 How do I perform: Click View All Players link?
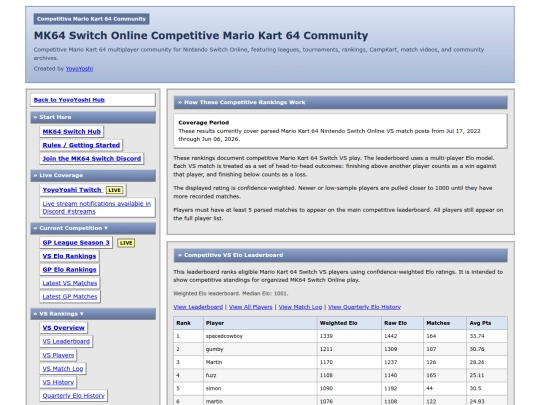[250, 307]
